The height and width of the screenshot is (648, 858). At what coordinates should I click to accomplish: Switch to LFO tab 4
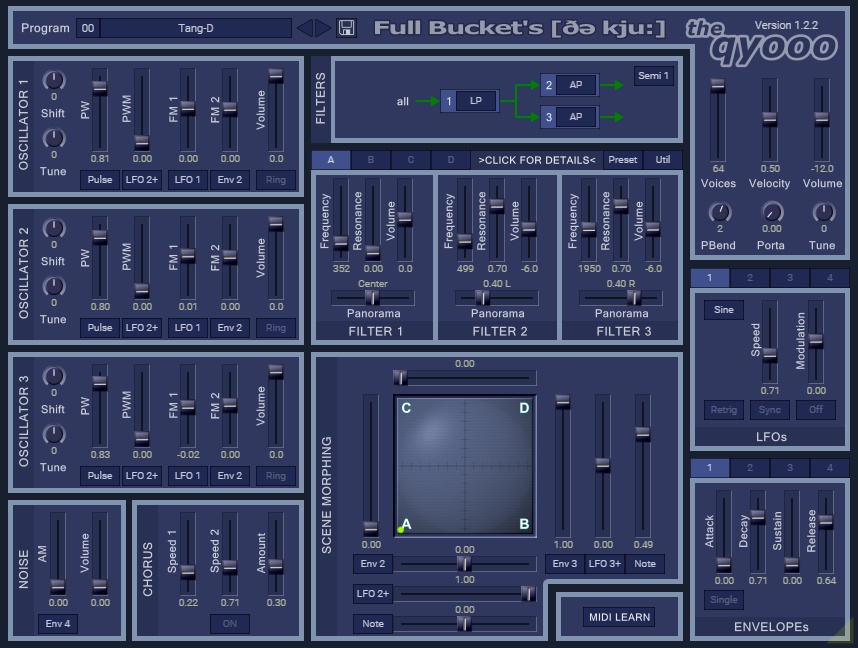830,277
